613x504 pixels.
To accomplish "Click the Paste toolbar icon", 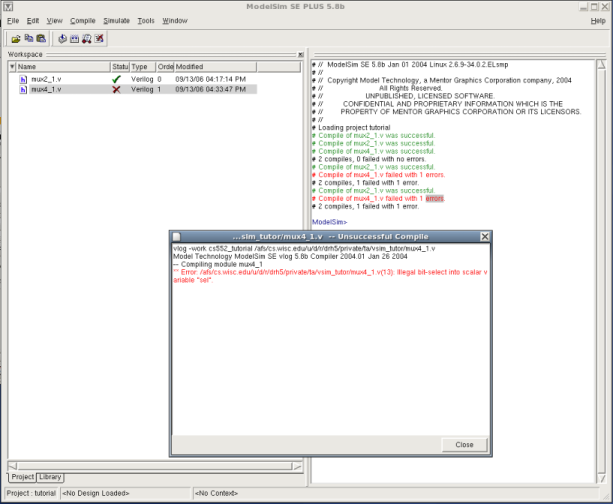I will [x=41, y=38].
